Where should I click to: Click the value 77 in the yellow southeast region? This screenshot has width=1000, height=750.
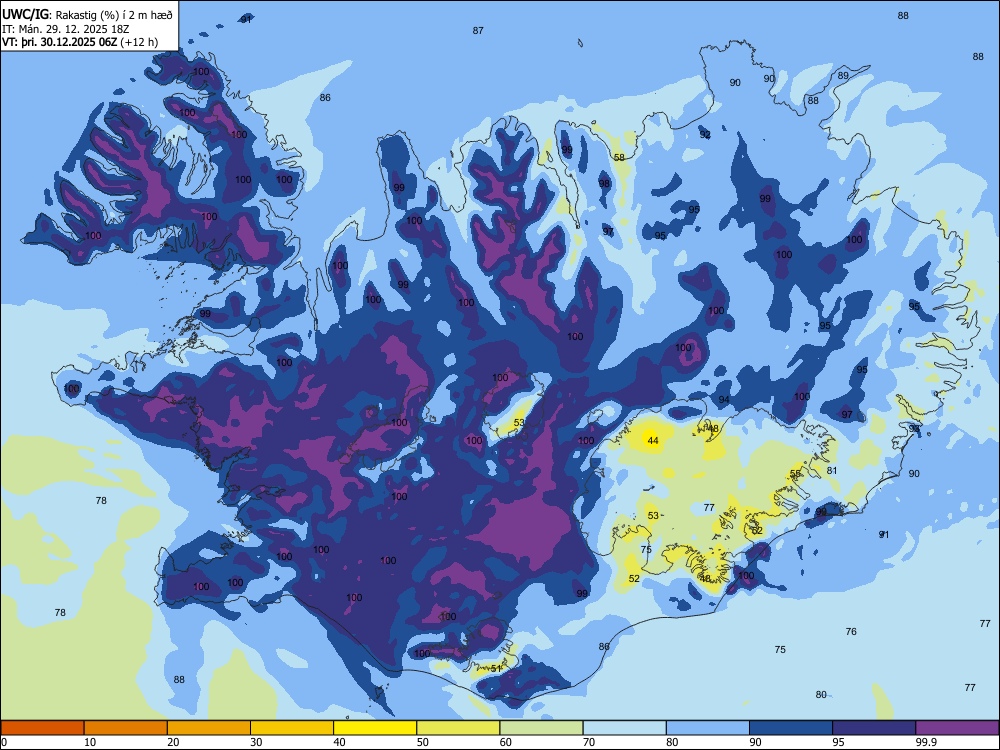coord(709,508)
